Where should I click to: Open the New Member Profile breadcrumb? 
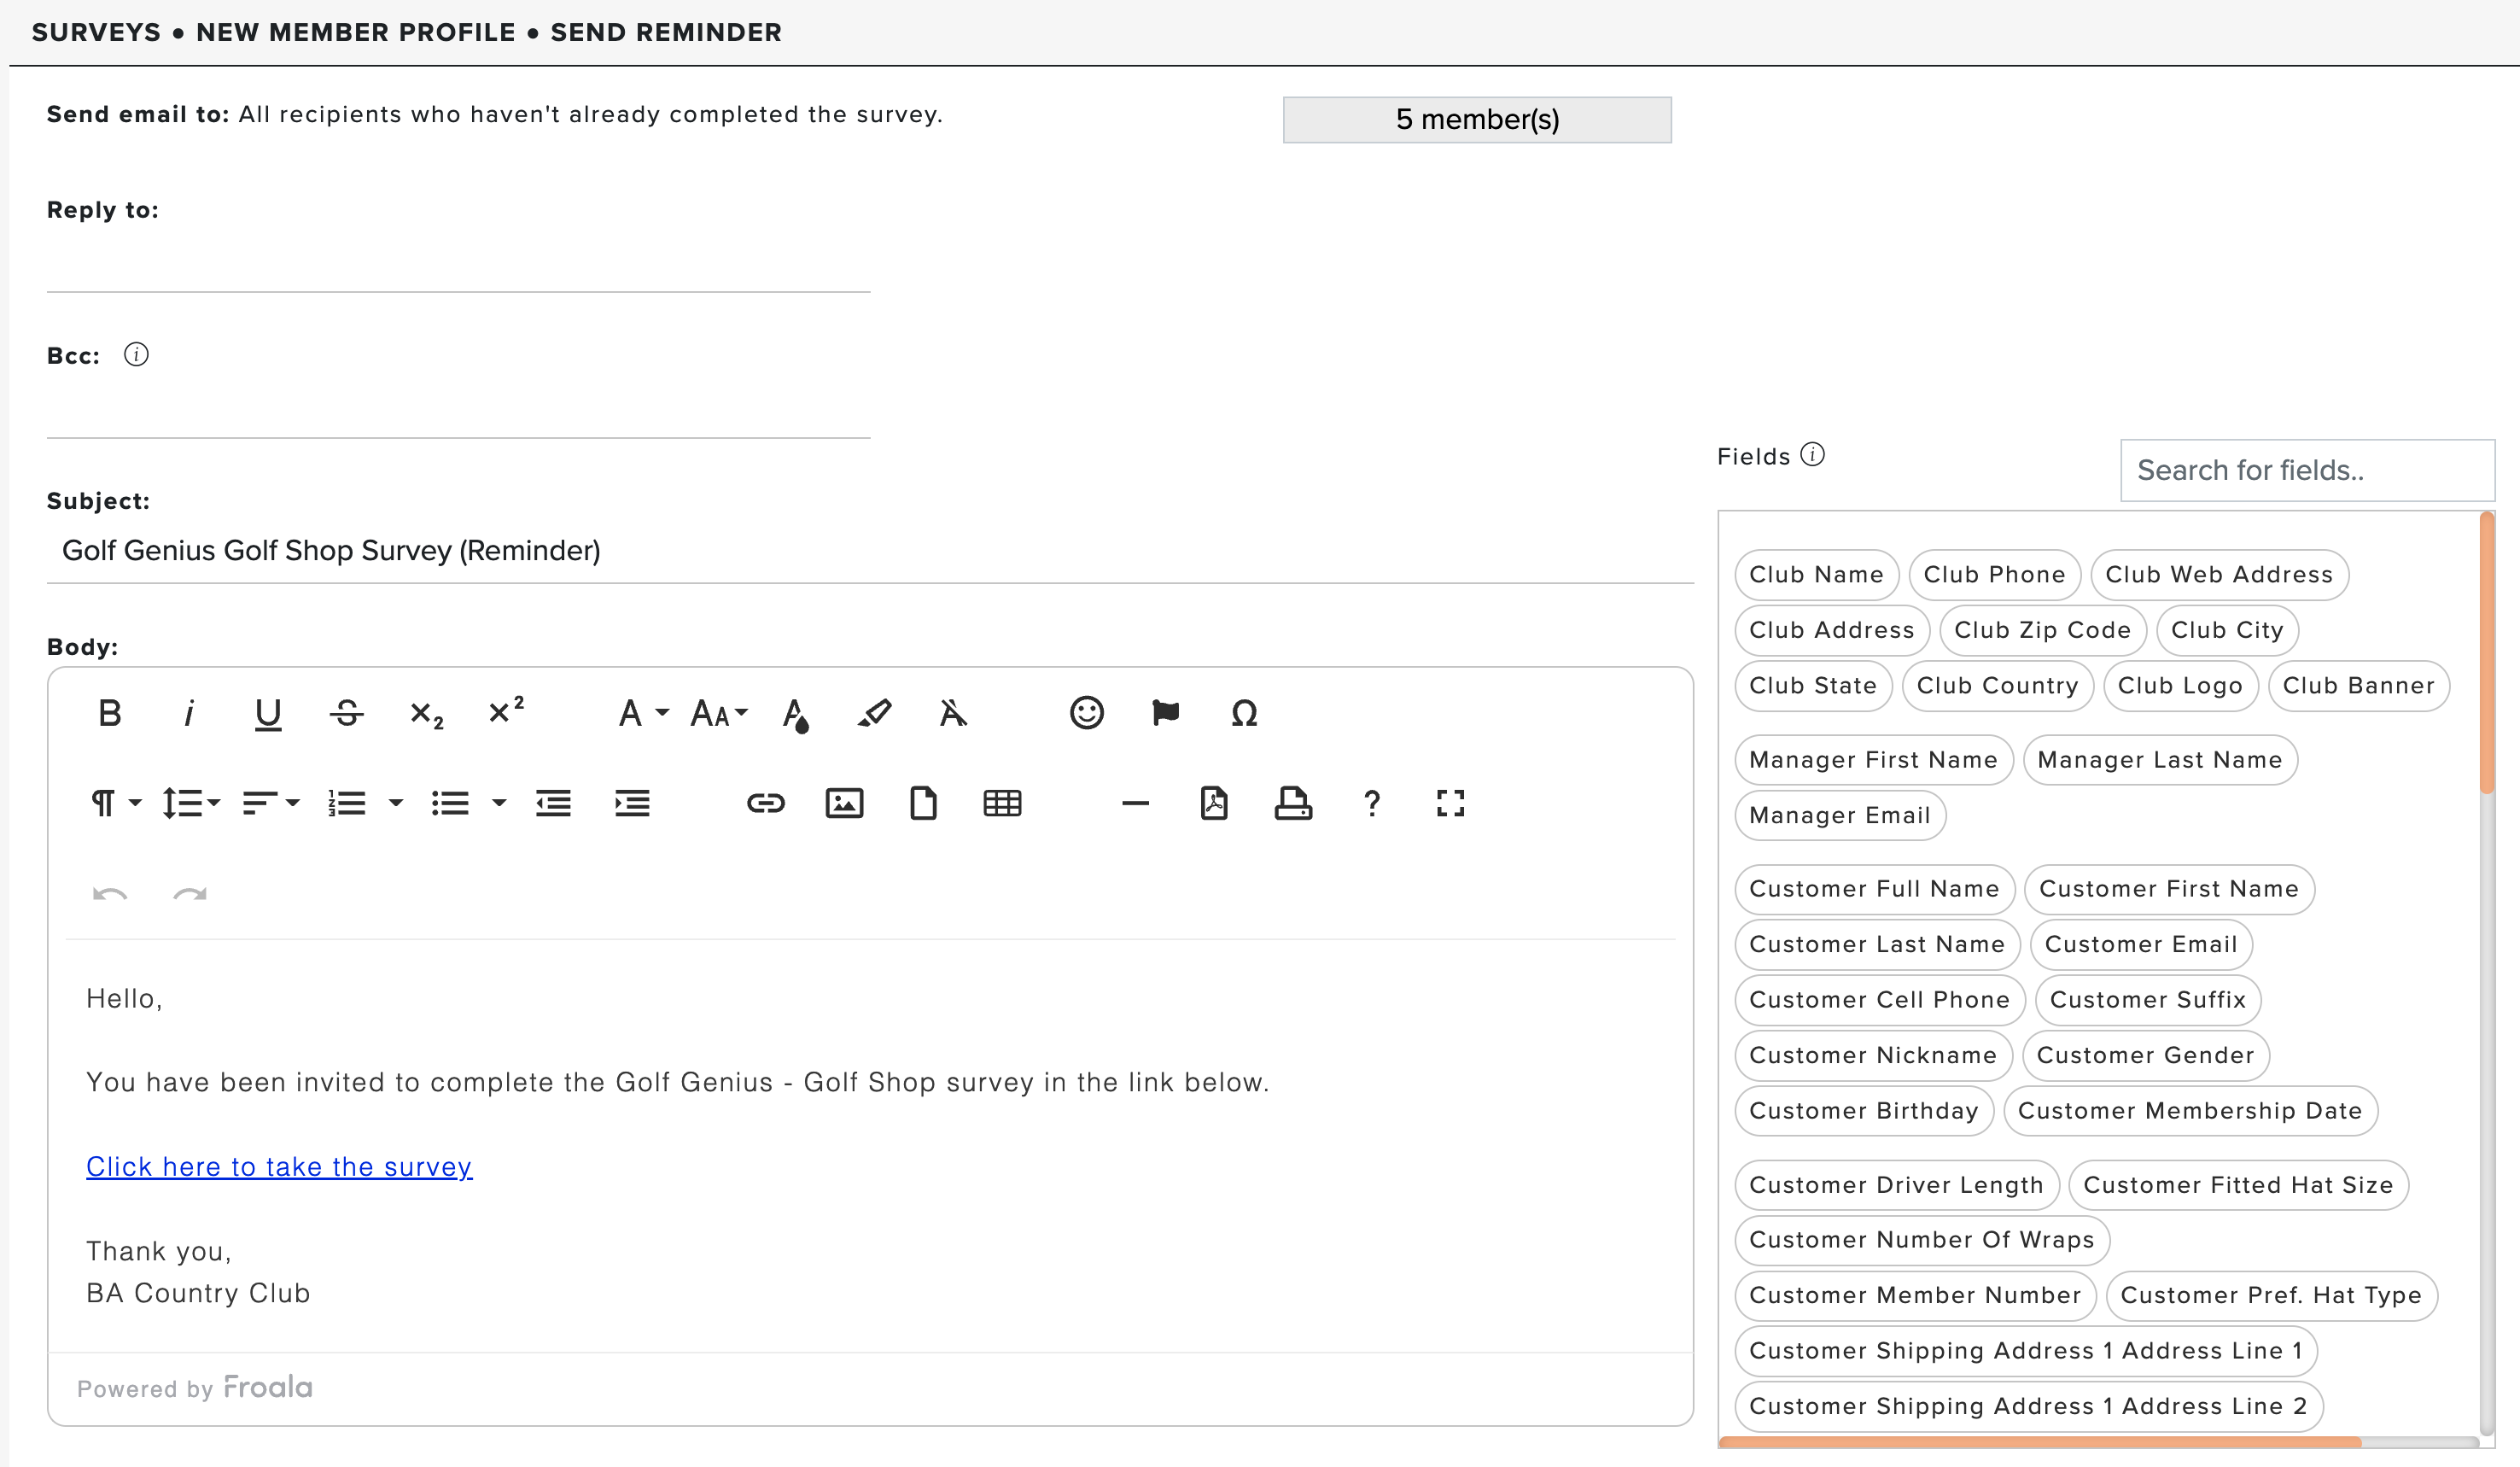click(x=356, y=32)
